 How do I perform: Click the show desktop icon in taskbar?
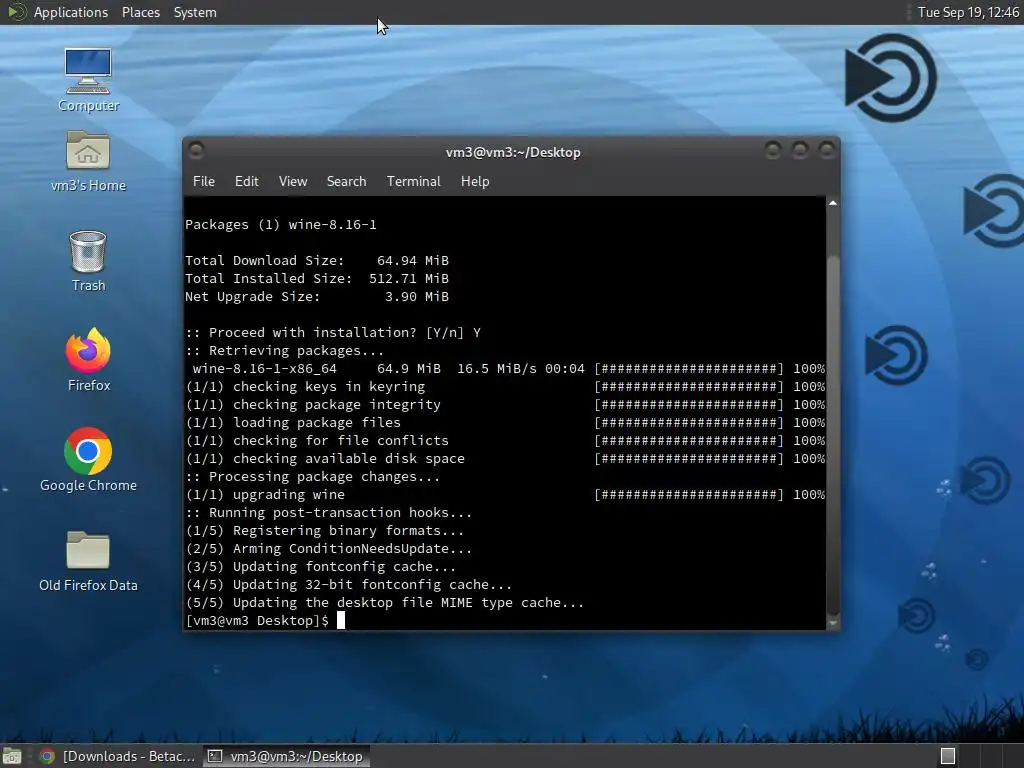[x=12, y=756]
